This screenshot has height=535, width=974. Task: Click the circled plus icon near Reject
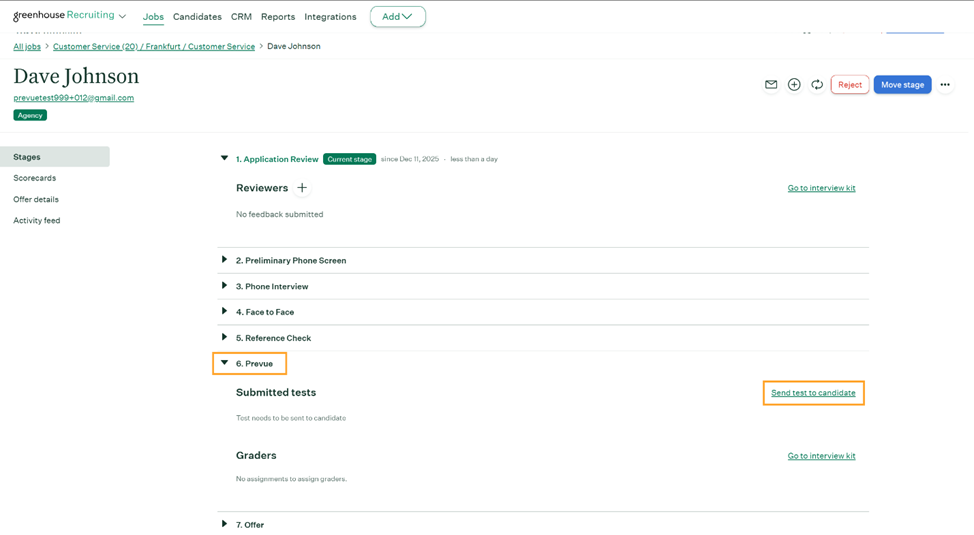(x=794, y=85)
